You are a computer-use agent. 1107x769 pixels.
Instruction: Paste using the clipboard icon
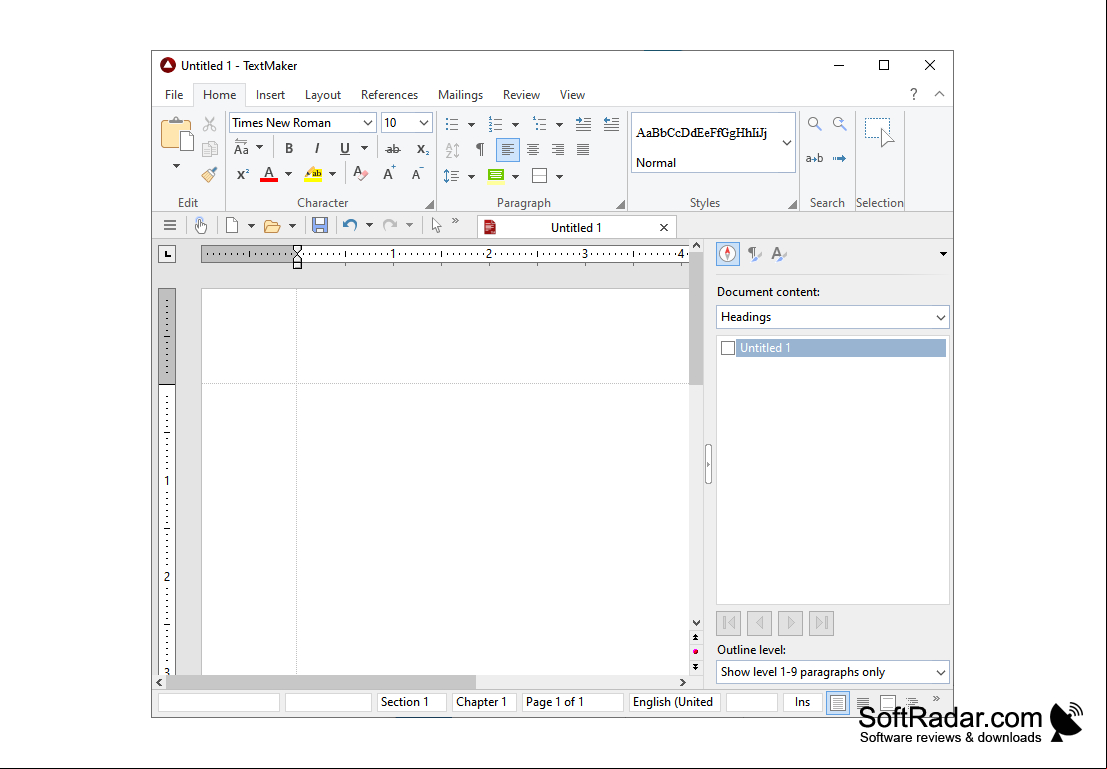click(176, 134)
